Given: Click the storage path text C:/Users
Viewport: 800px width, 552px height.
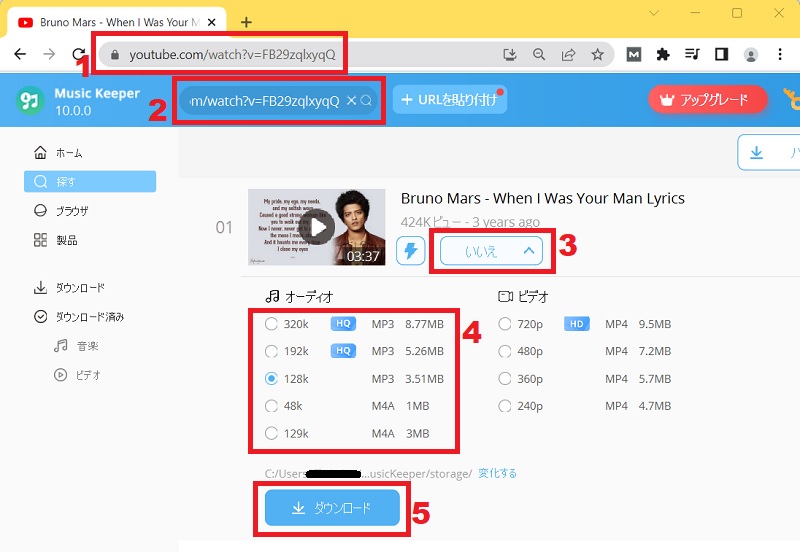Looking at the screenshot, I should click(368, 474).
